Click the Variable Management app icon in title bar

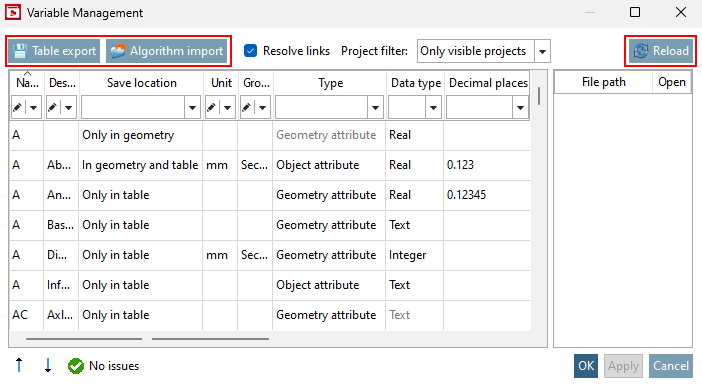coord(13,12)
